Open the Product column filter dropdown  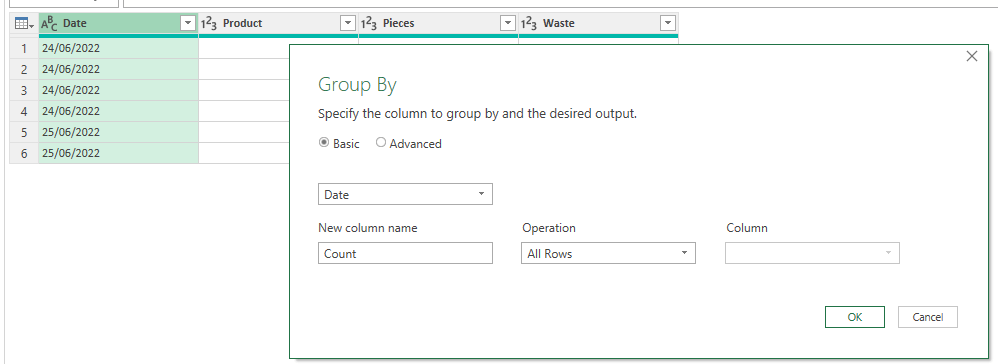(x=348, y=24)
